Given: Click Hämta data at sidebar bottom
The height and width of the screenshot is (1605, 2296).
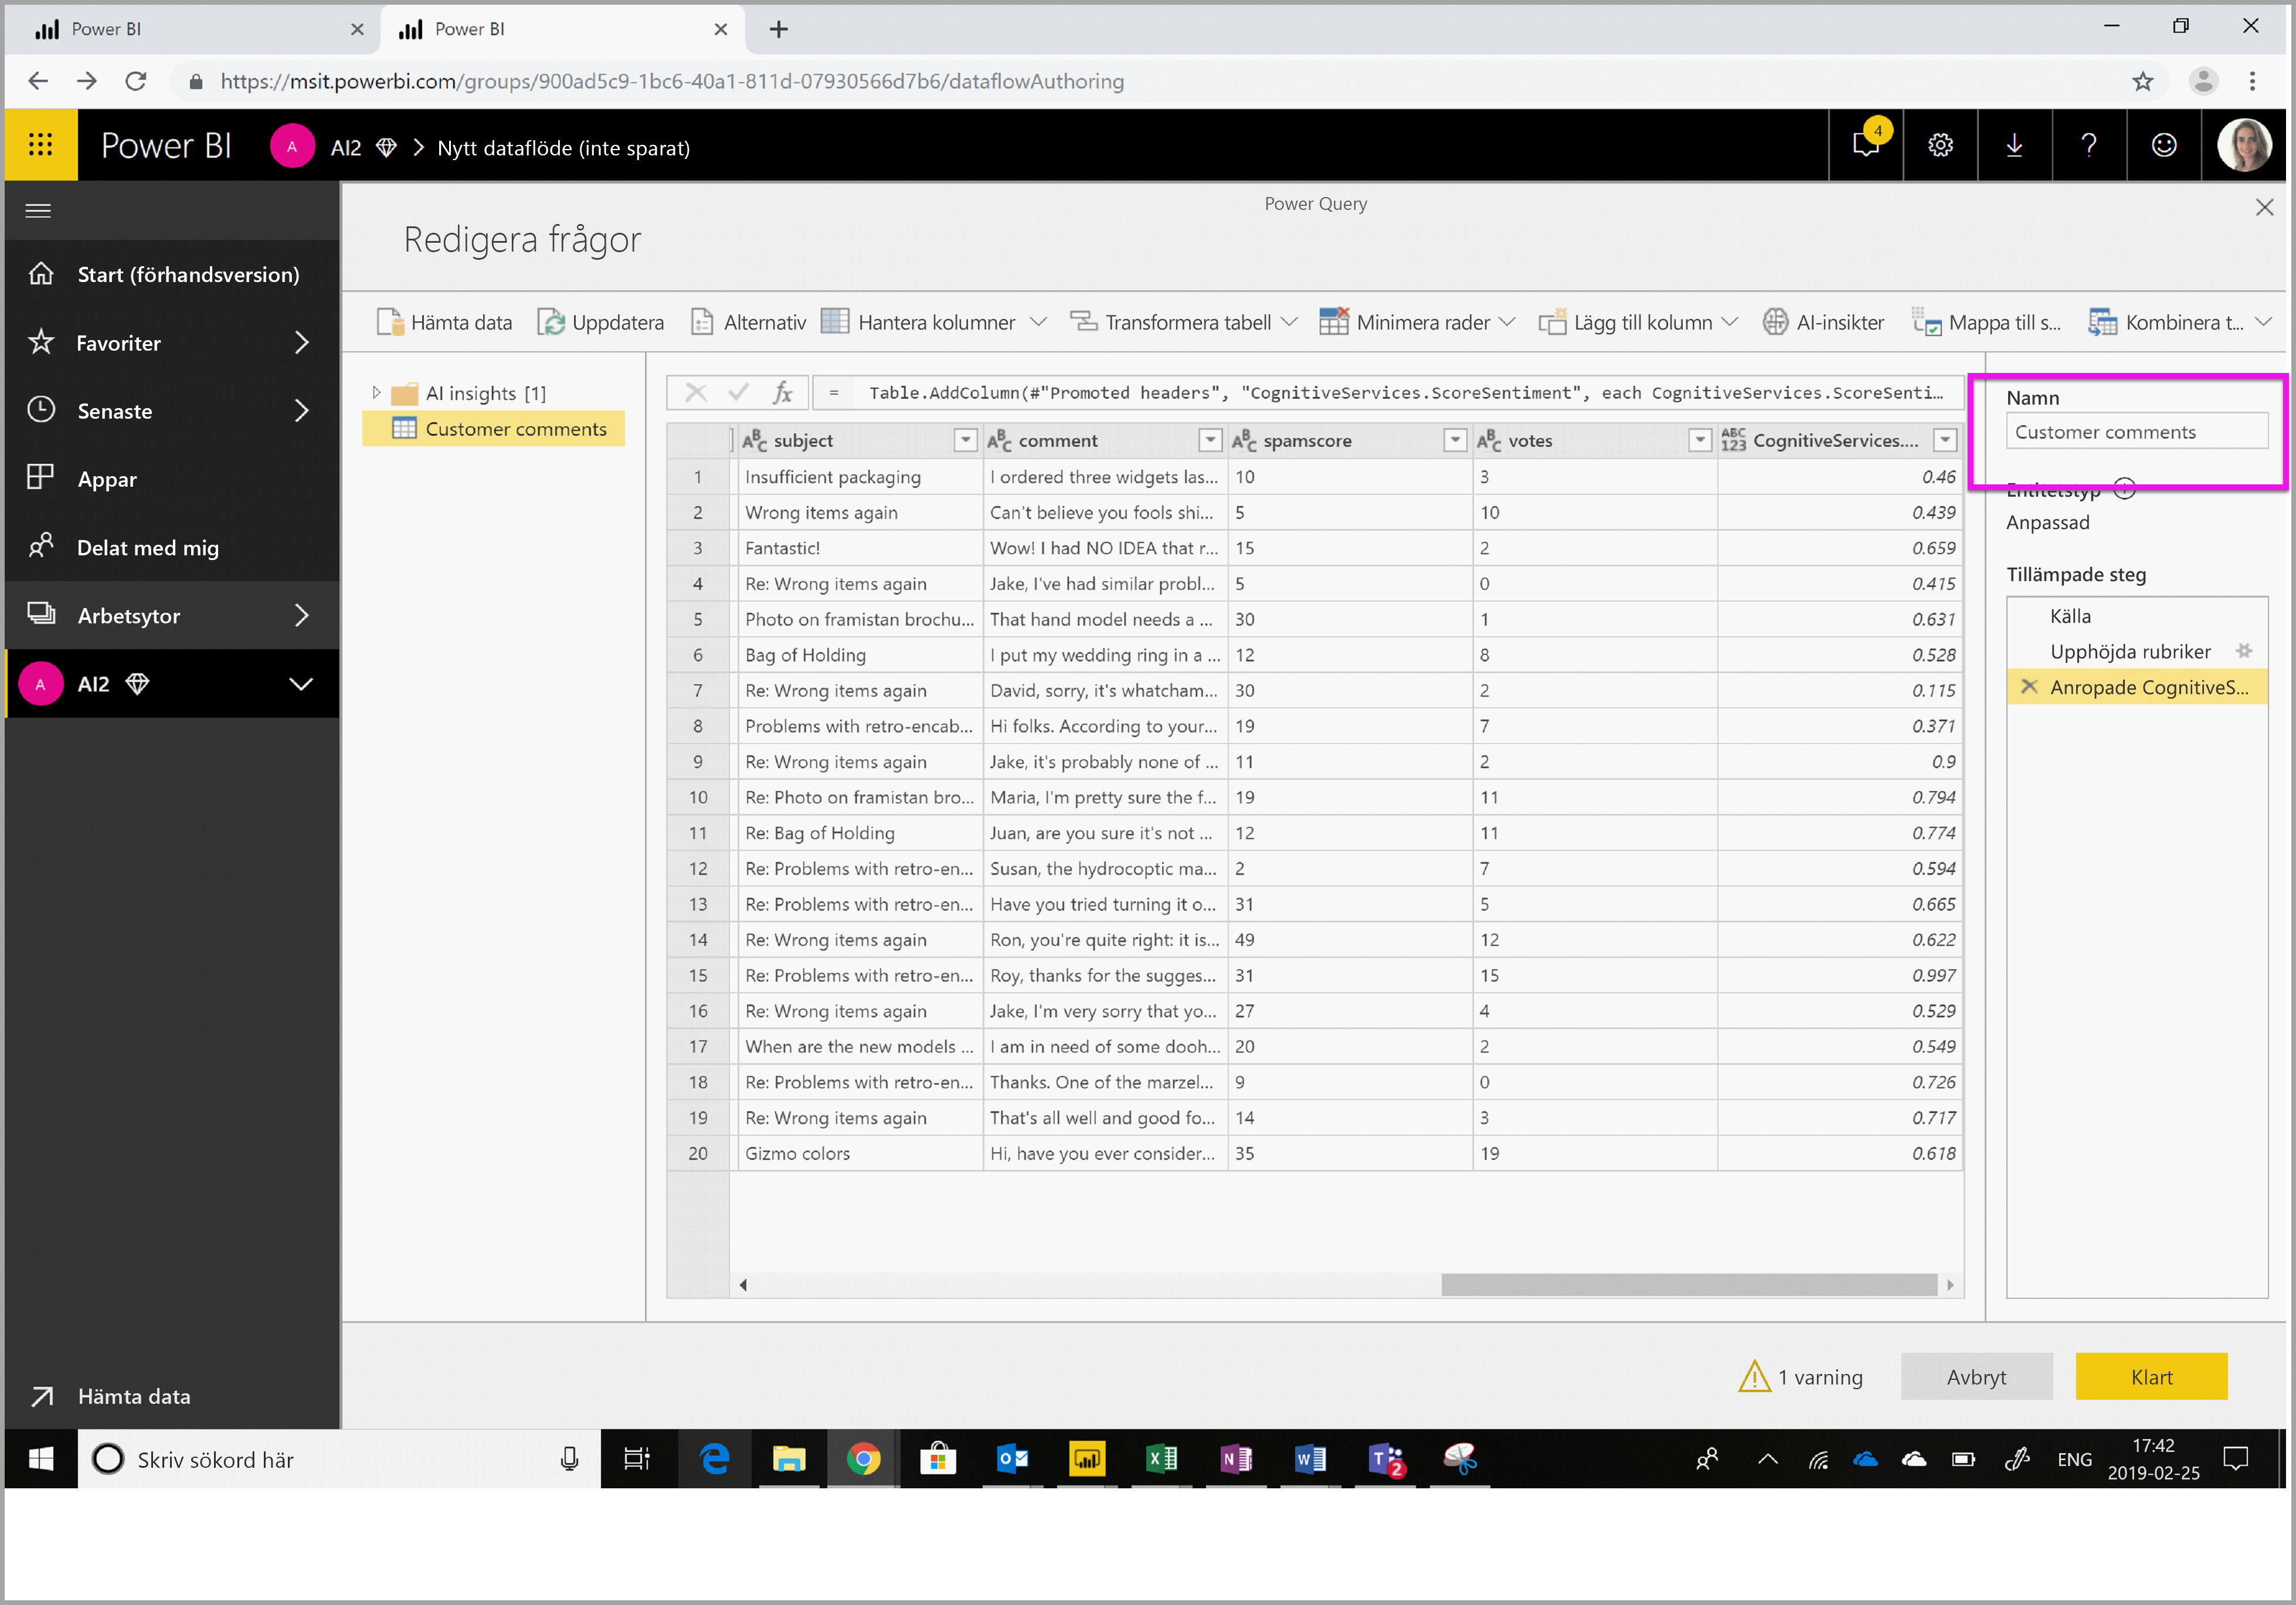Looking at the screenshot, I should tap(172, 1396).
